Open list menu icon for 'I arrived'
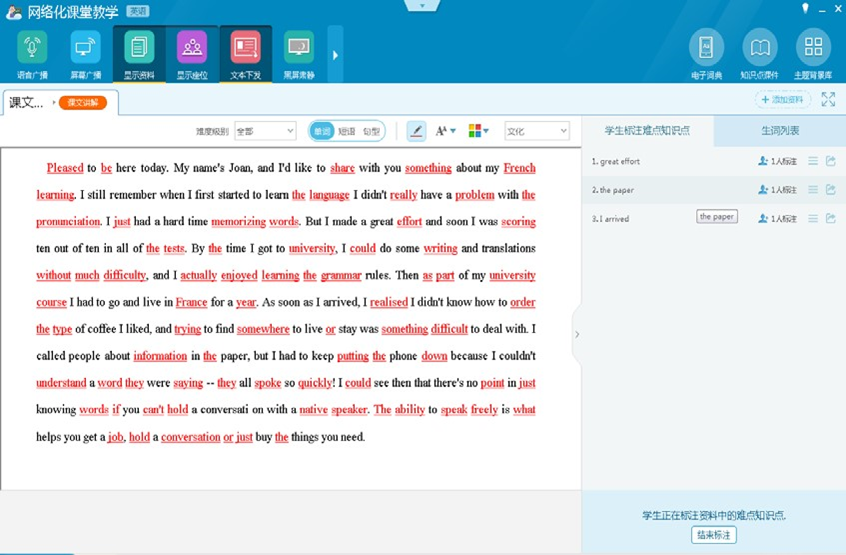 (813, 218)
